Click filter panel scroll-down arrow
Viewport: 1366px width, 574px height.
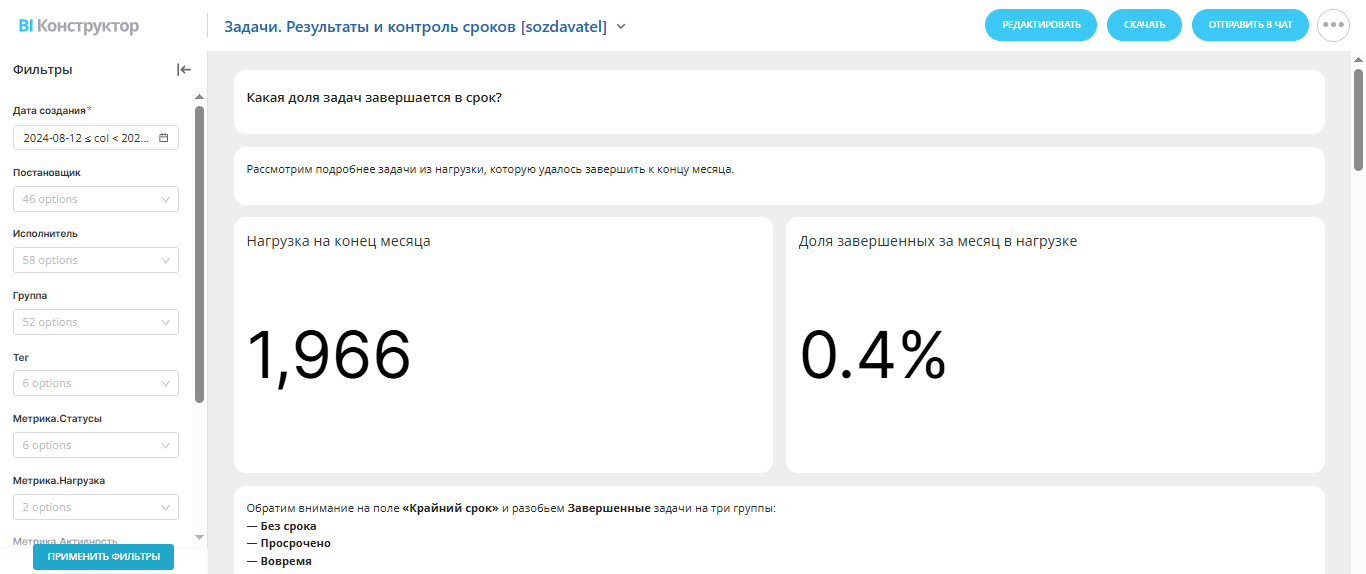(199, 537)
